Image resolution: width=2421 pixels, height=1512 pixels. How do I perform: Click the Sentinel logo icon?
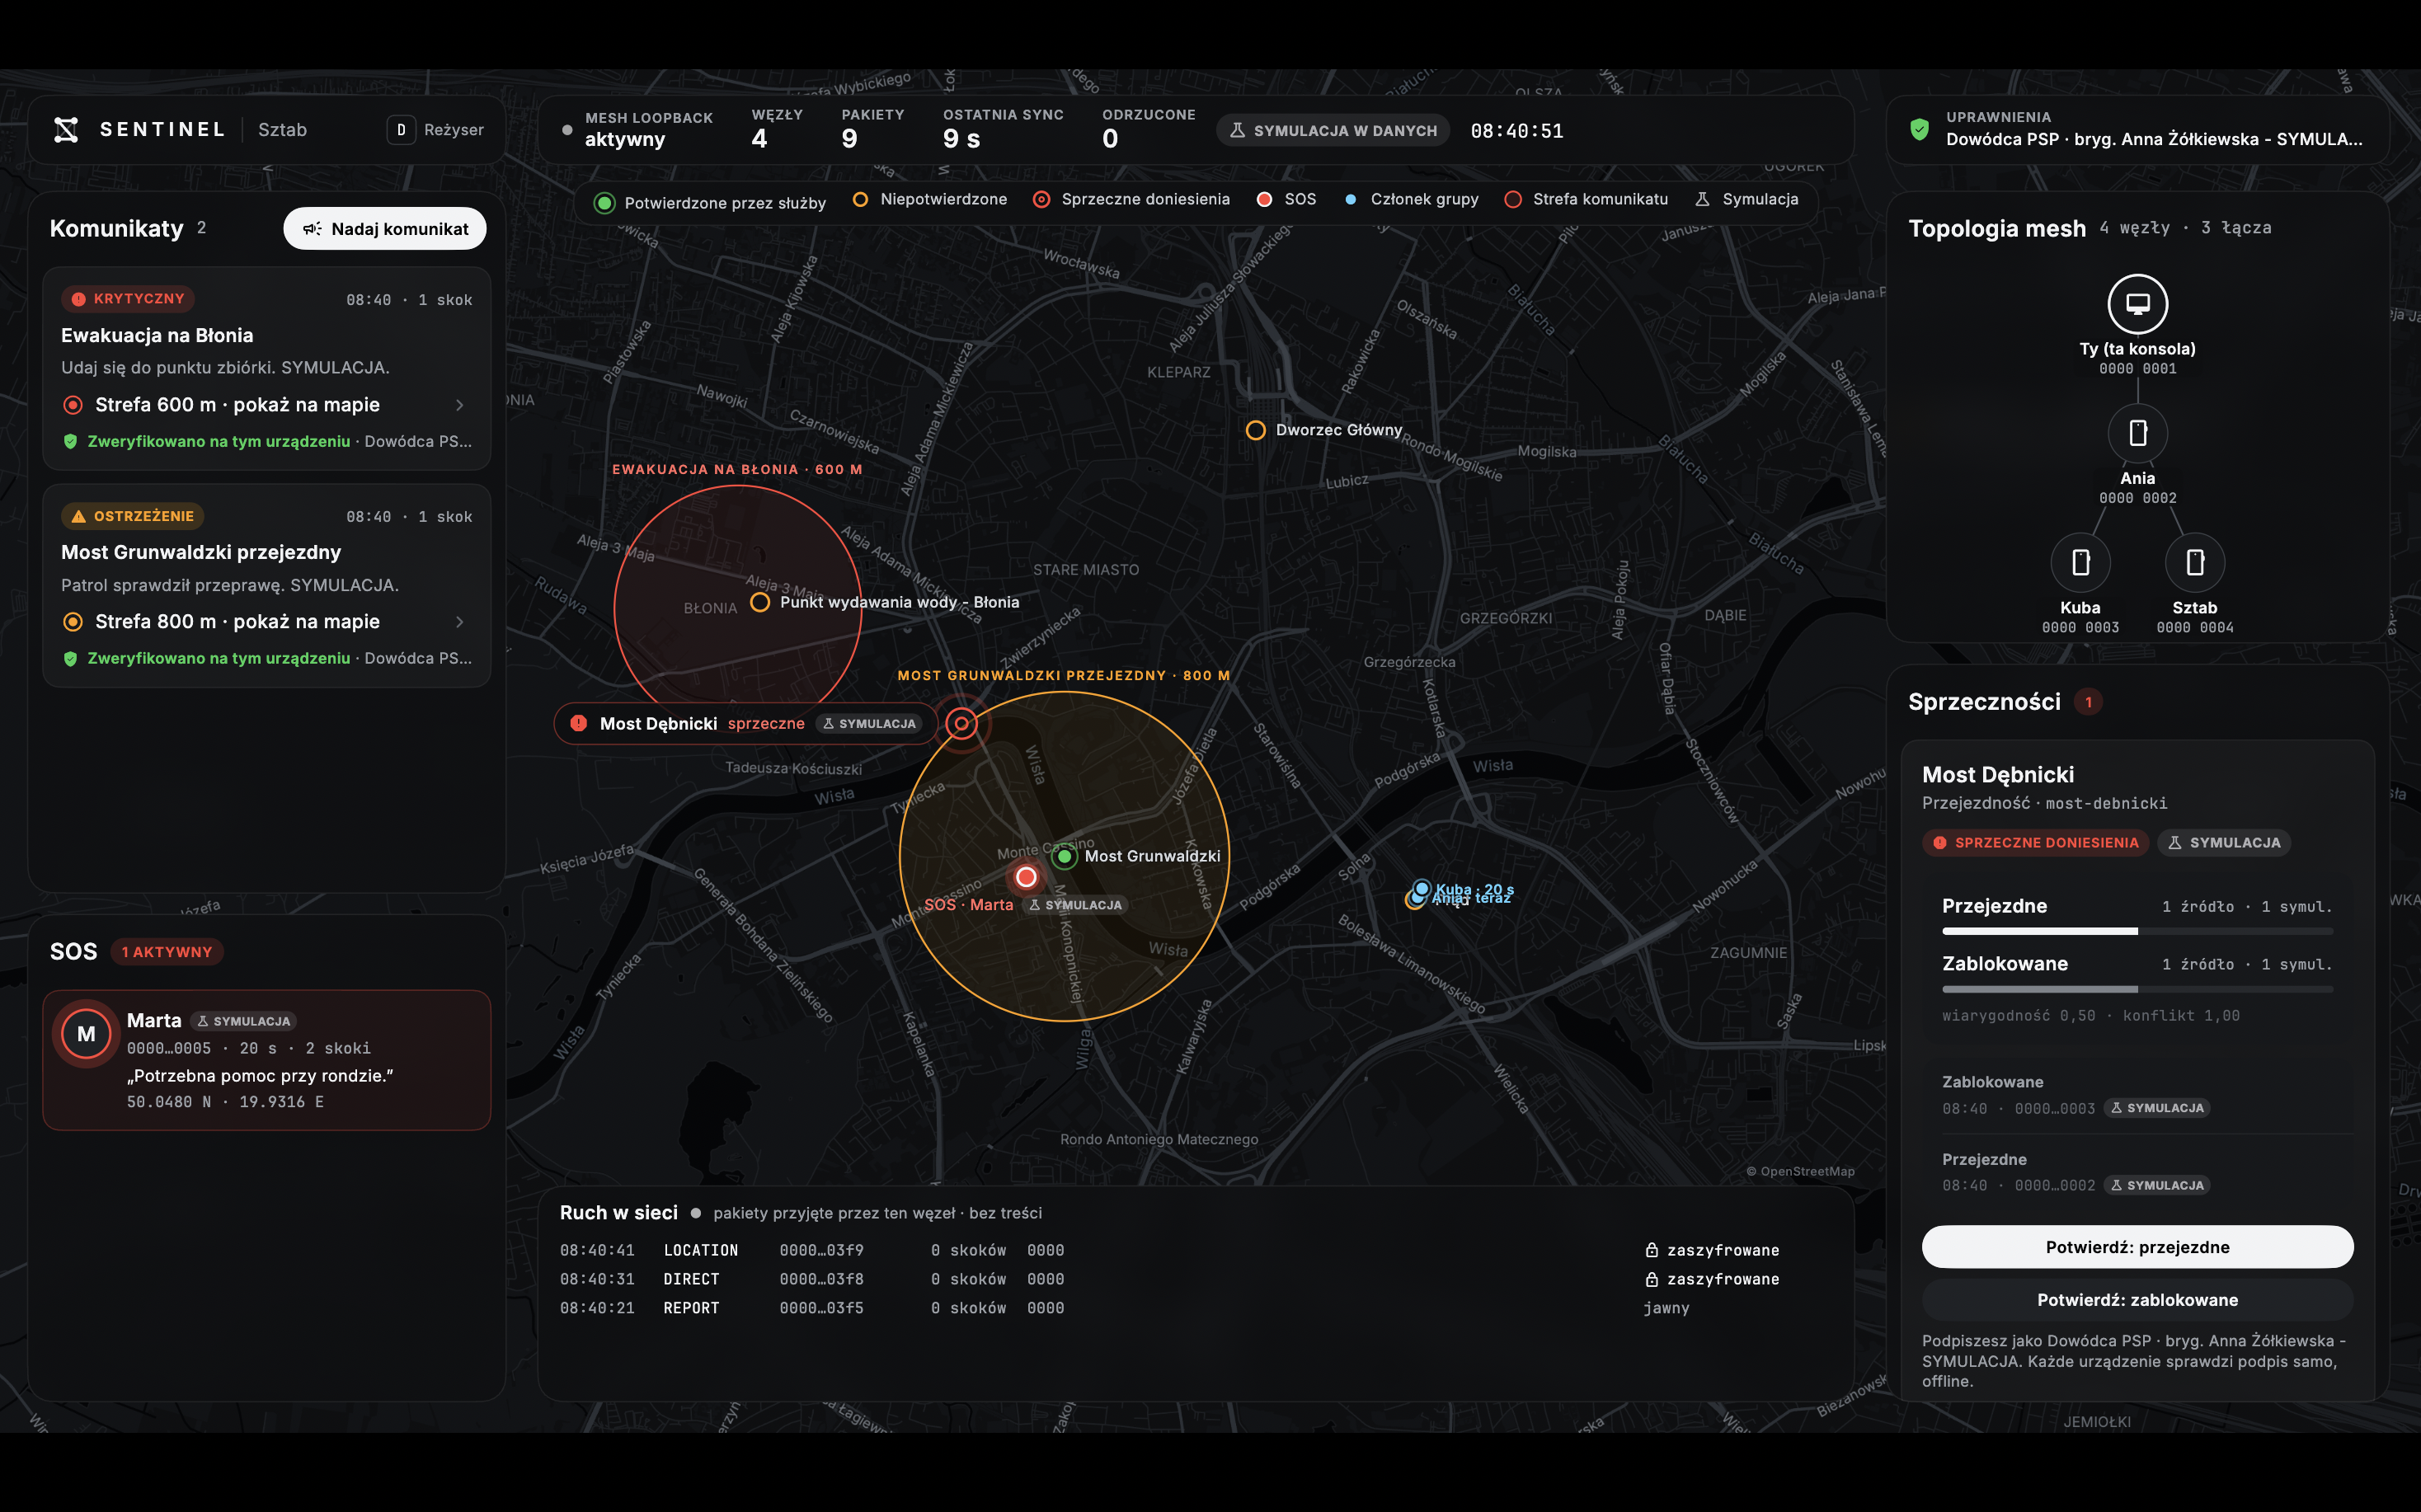(x=66, y=130)
